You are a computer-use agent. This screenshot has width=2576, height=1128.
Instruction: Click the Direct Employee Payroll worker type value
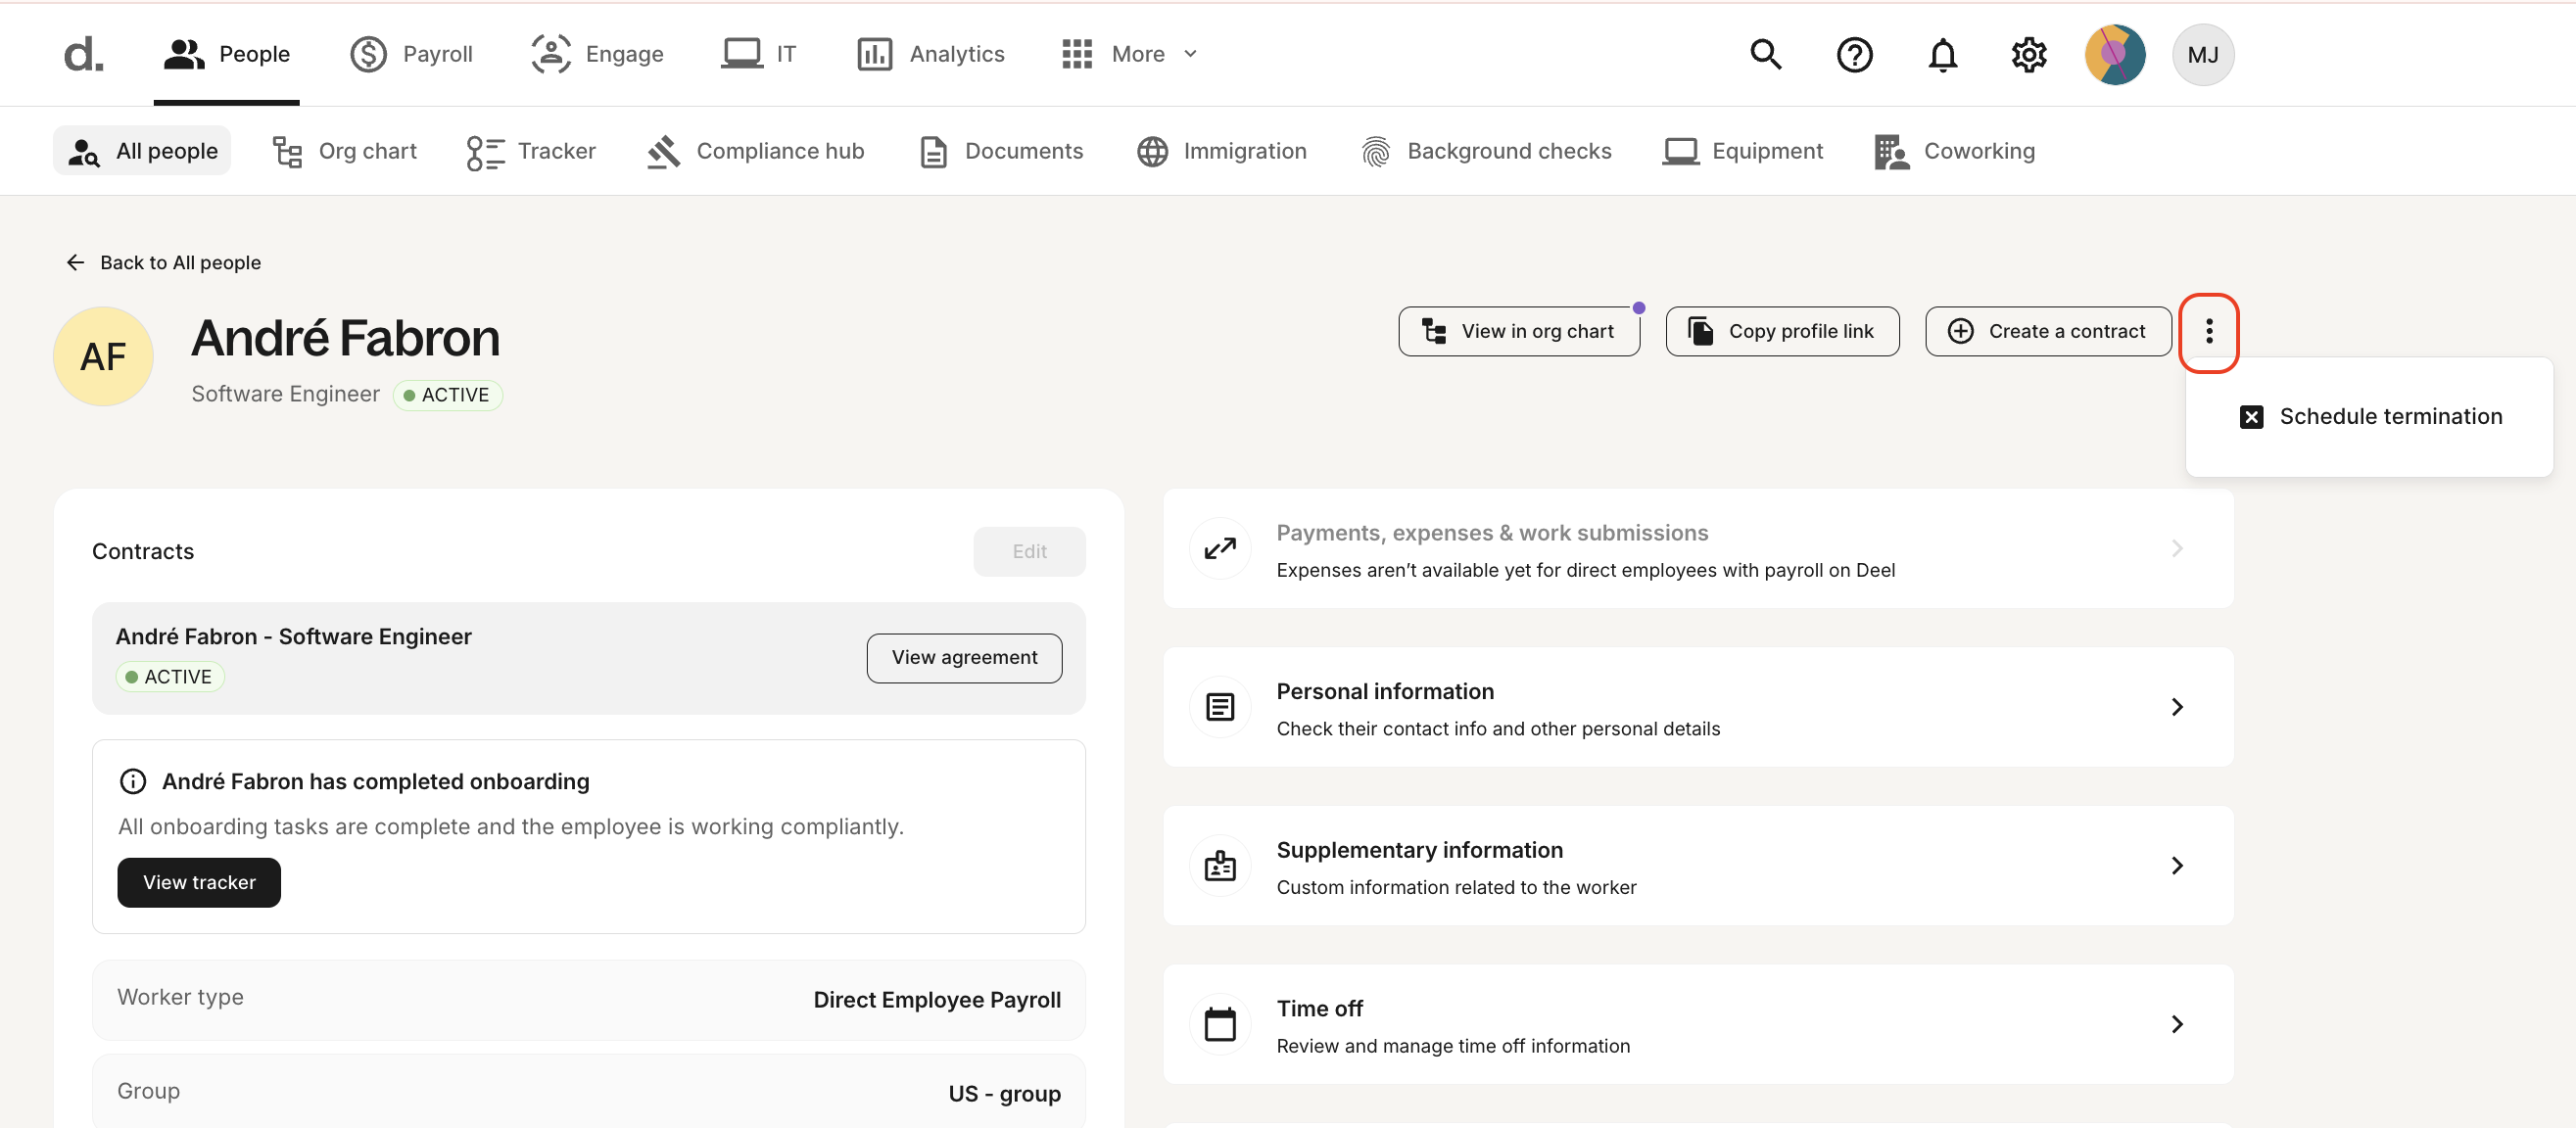pos(937,1000)
